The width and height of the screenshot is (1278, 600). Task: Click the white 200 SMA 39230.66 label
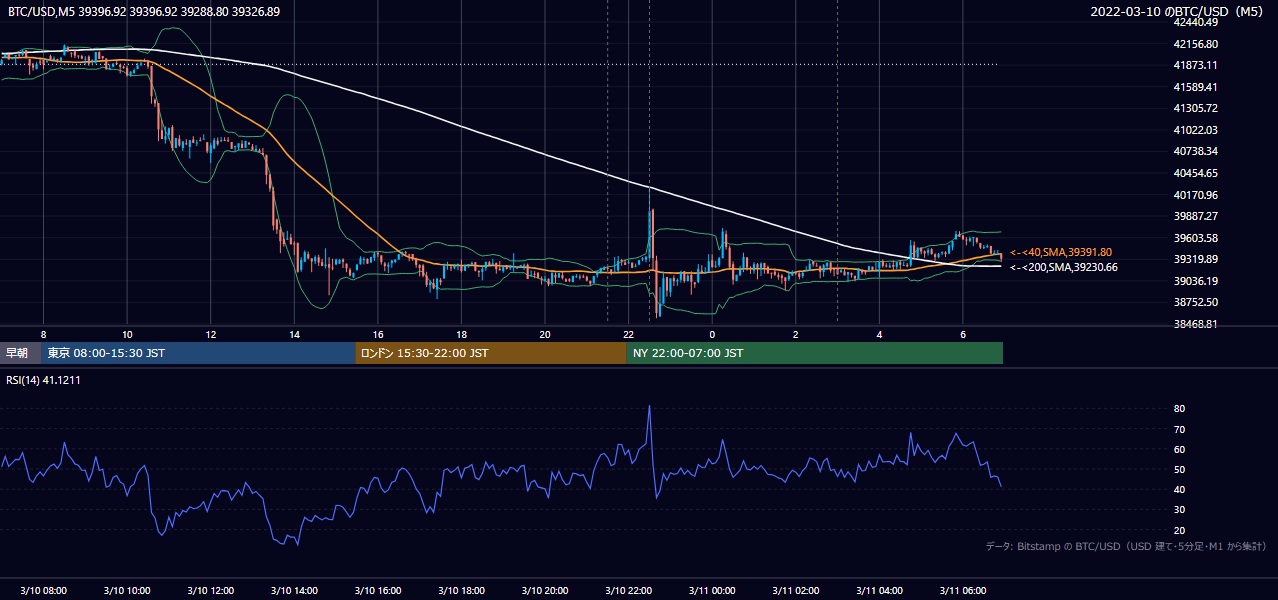tap(1064, 267)
